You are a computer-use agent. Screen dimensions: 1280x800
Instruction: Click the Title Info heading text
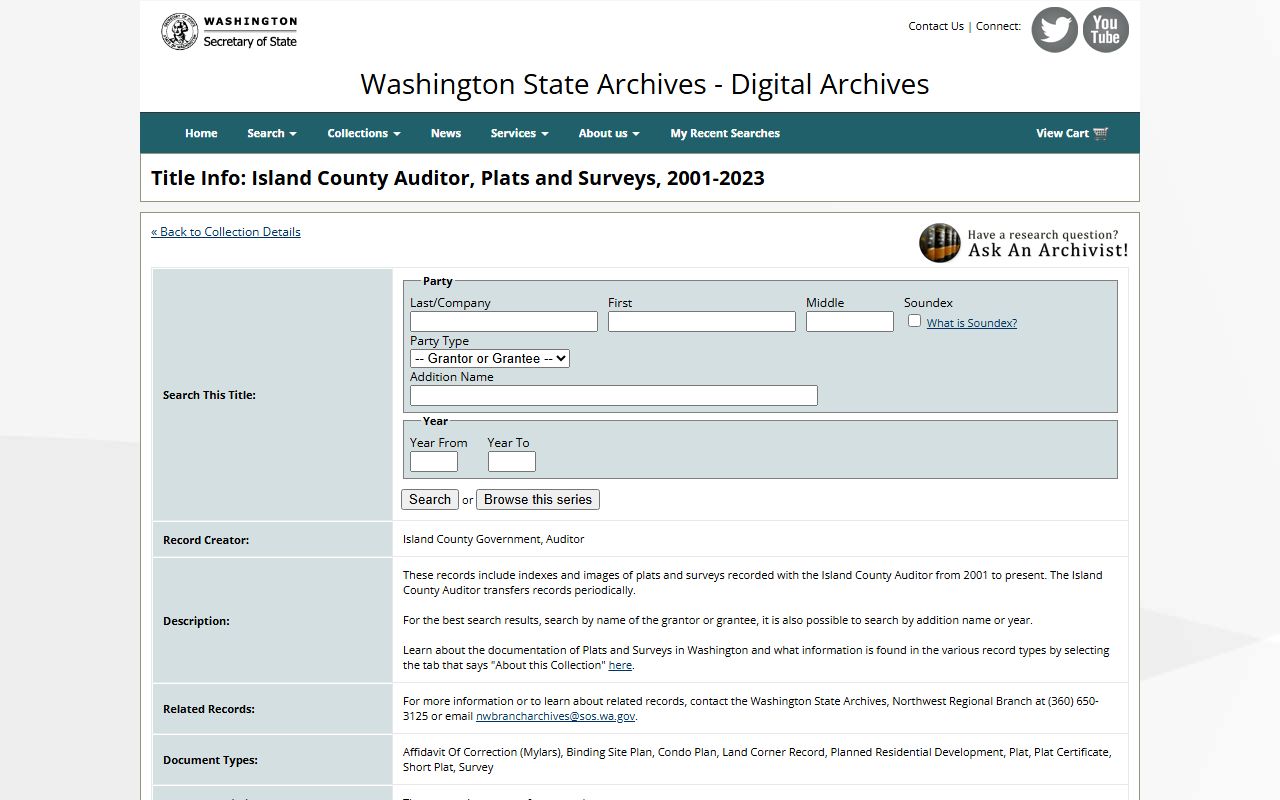pyautogui.click(x=458, y=178)
